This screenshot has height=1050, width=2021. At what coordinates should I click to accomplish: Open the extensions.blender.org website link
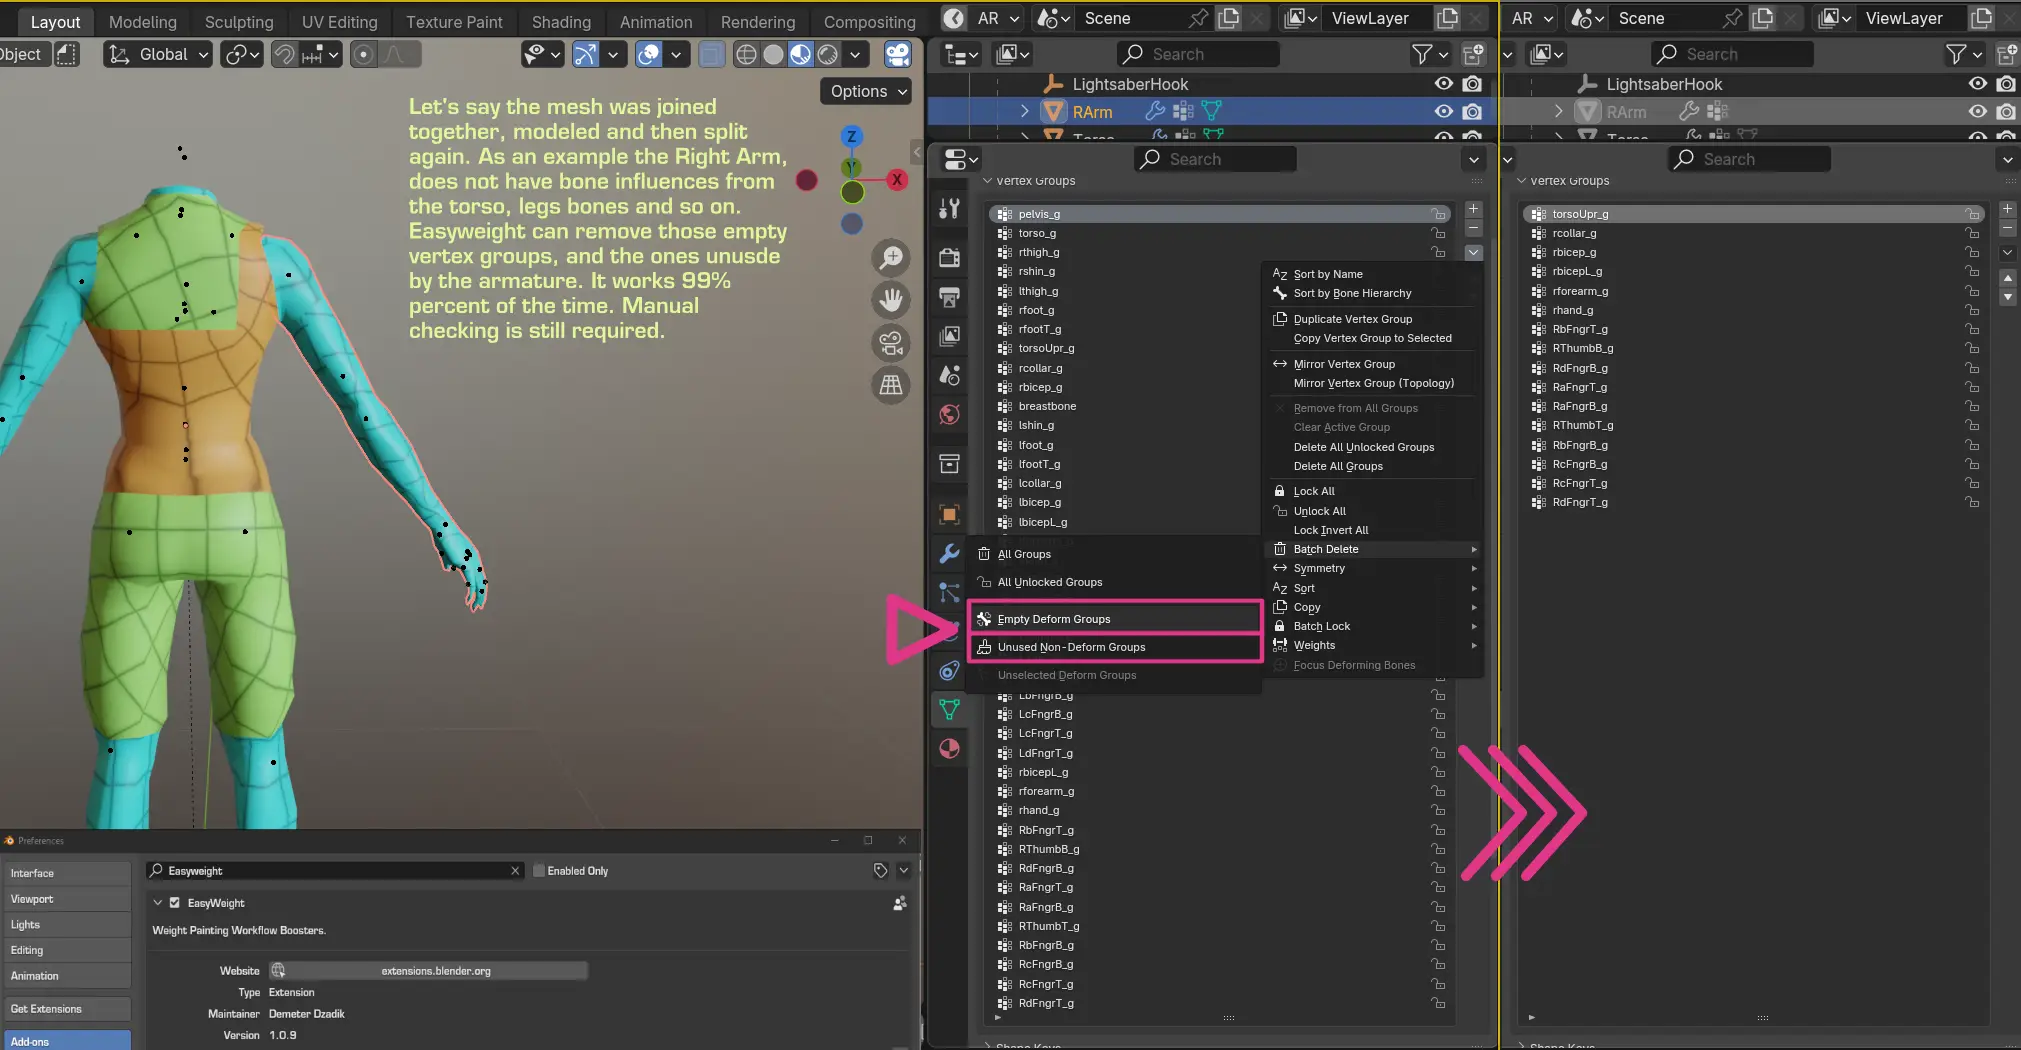(435, 971)
